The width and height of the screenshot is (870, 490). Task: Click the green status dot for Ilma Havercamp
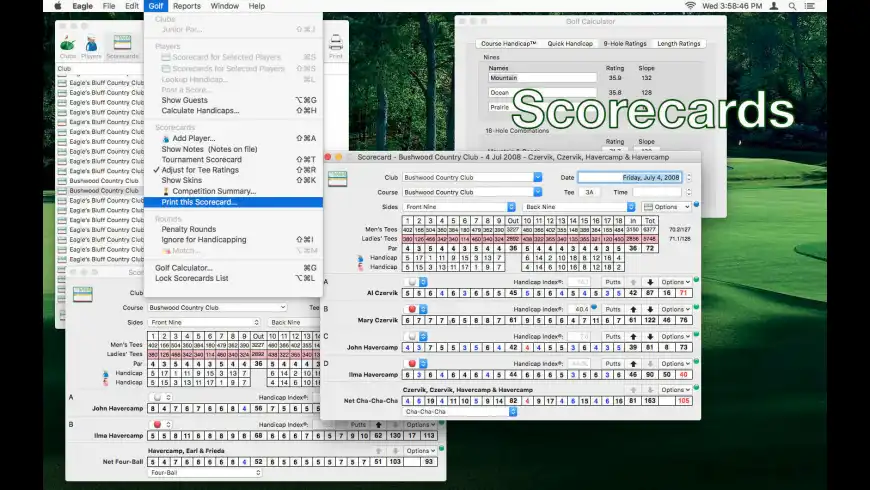(x=696, y=361)
